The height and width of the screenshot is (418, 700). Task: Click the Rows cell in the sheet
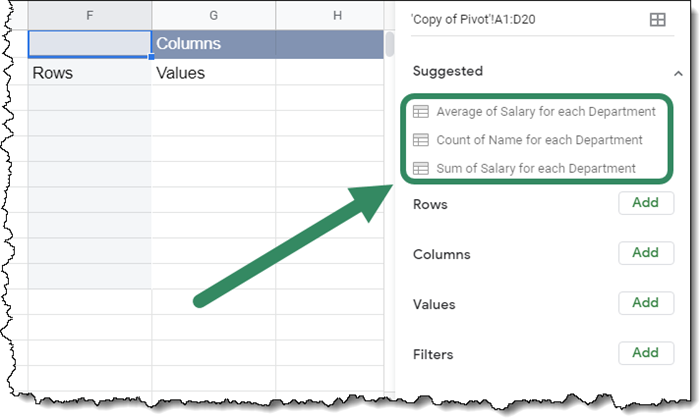[x=90, y=73]
